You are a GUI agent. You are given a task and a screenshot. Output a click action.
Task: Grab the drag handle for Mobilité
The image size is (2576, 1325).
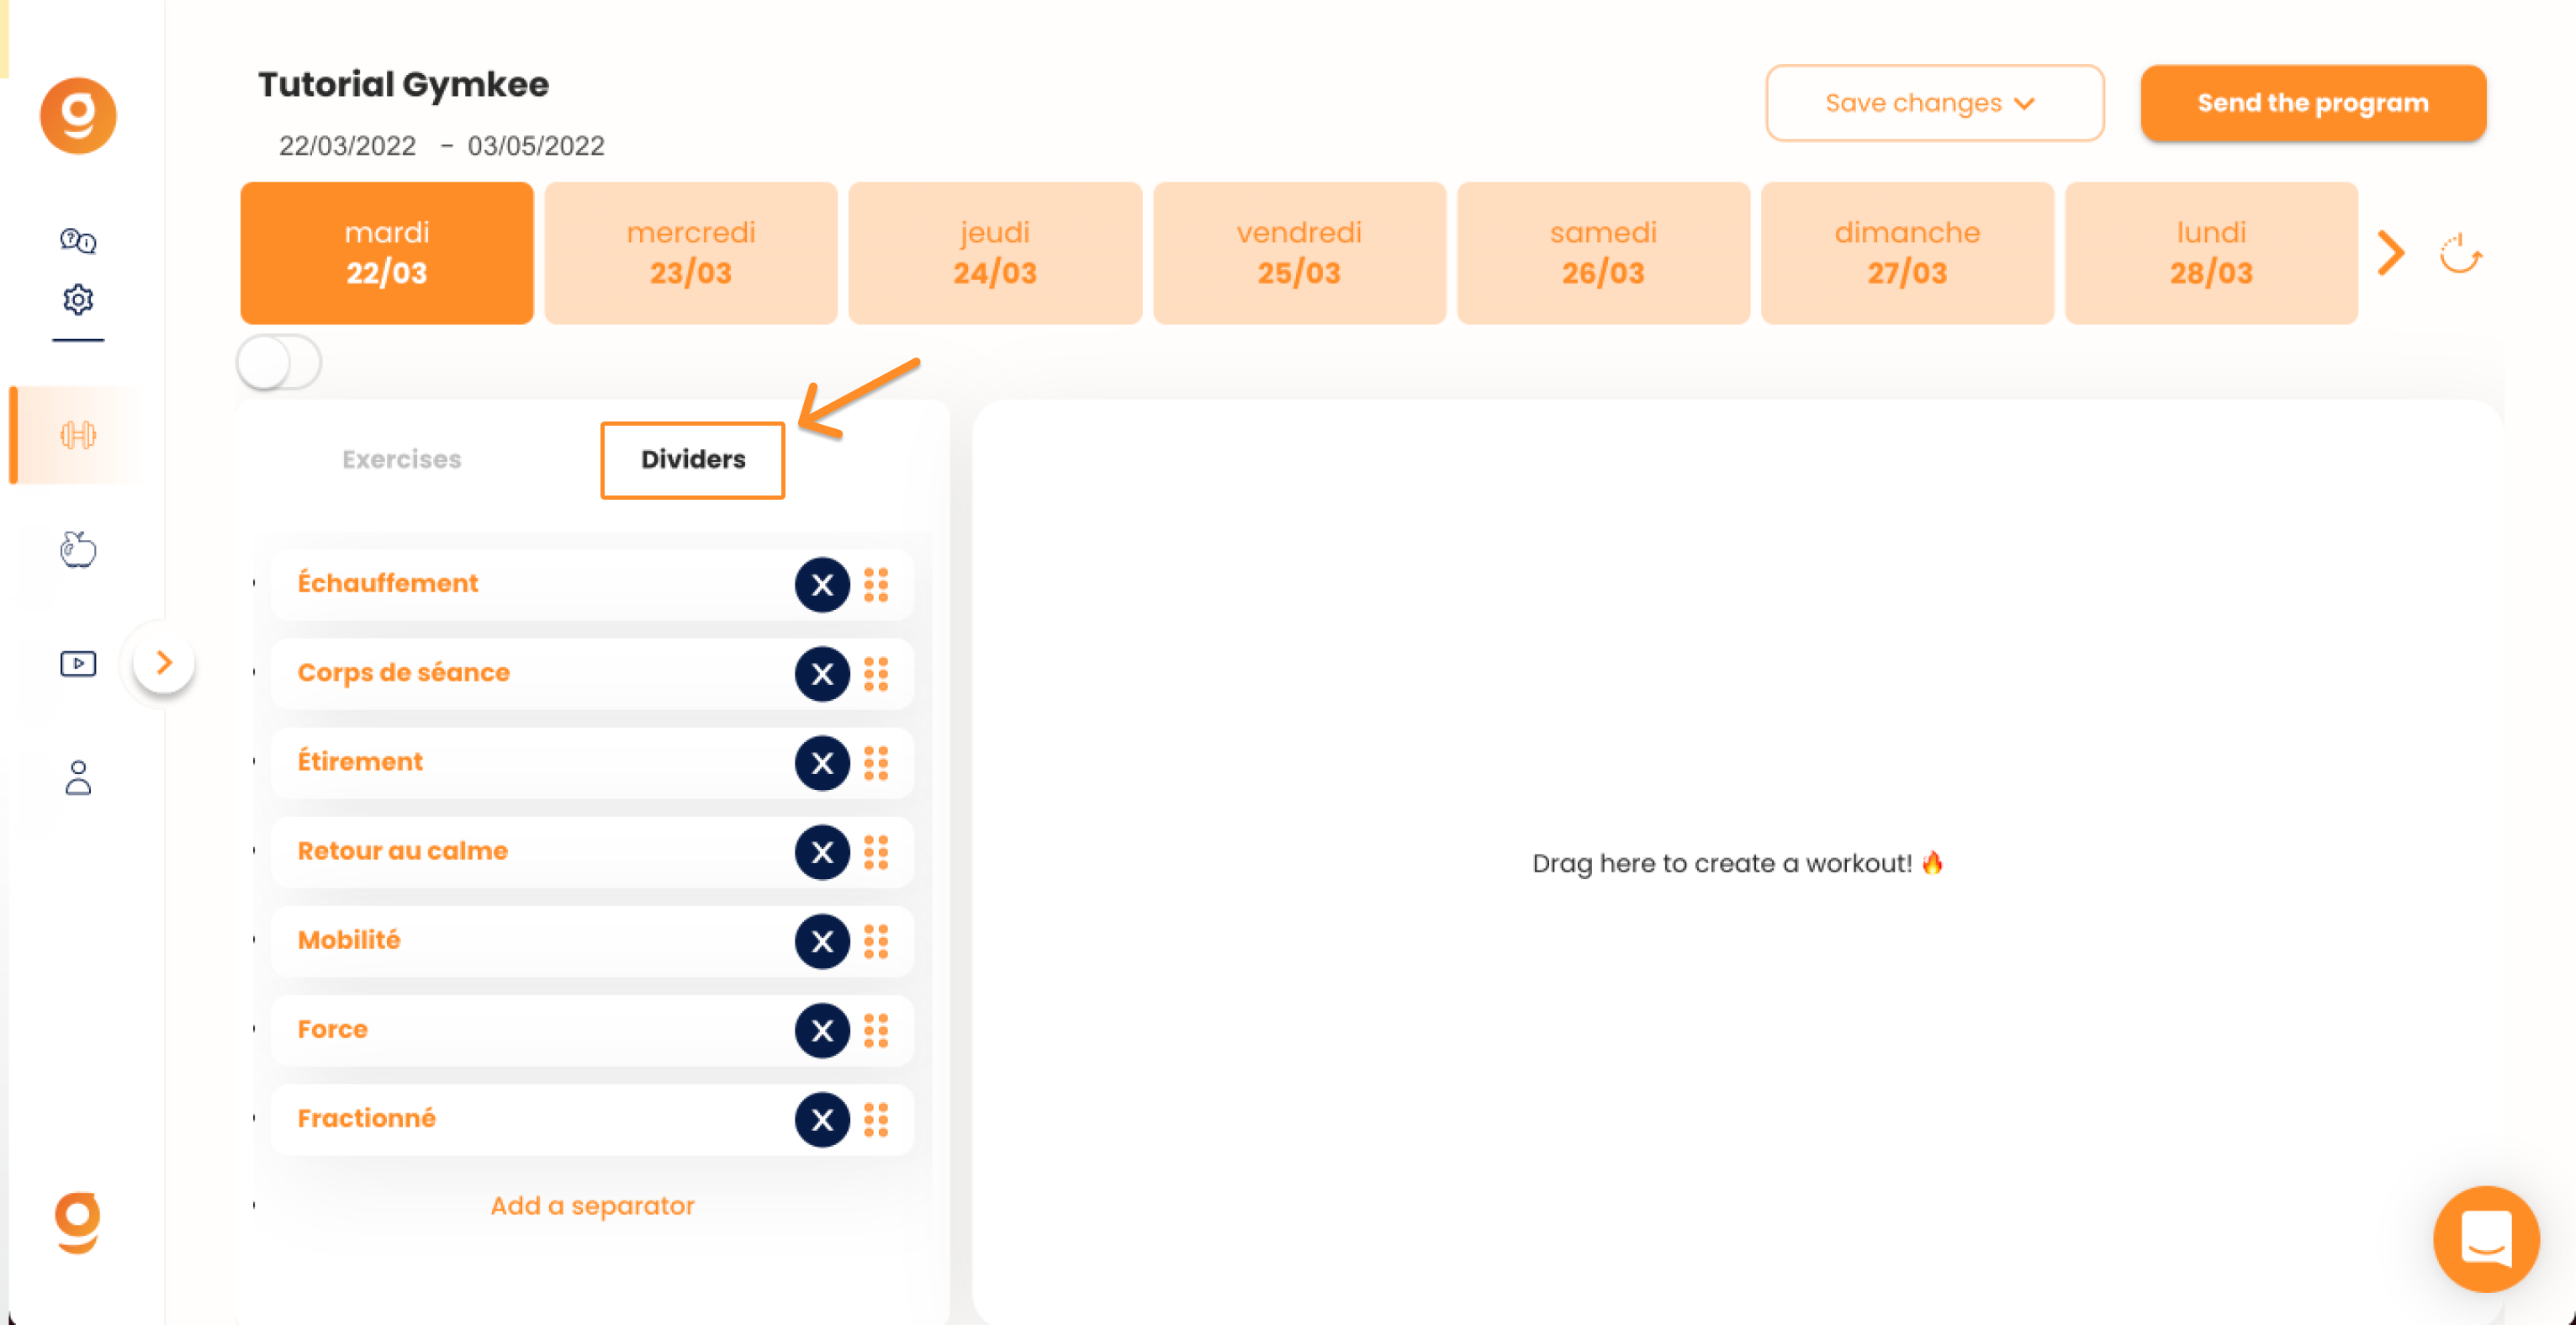point(876,941)
